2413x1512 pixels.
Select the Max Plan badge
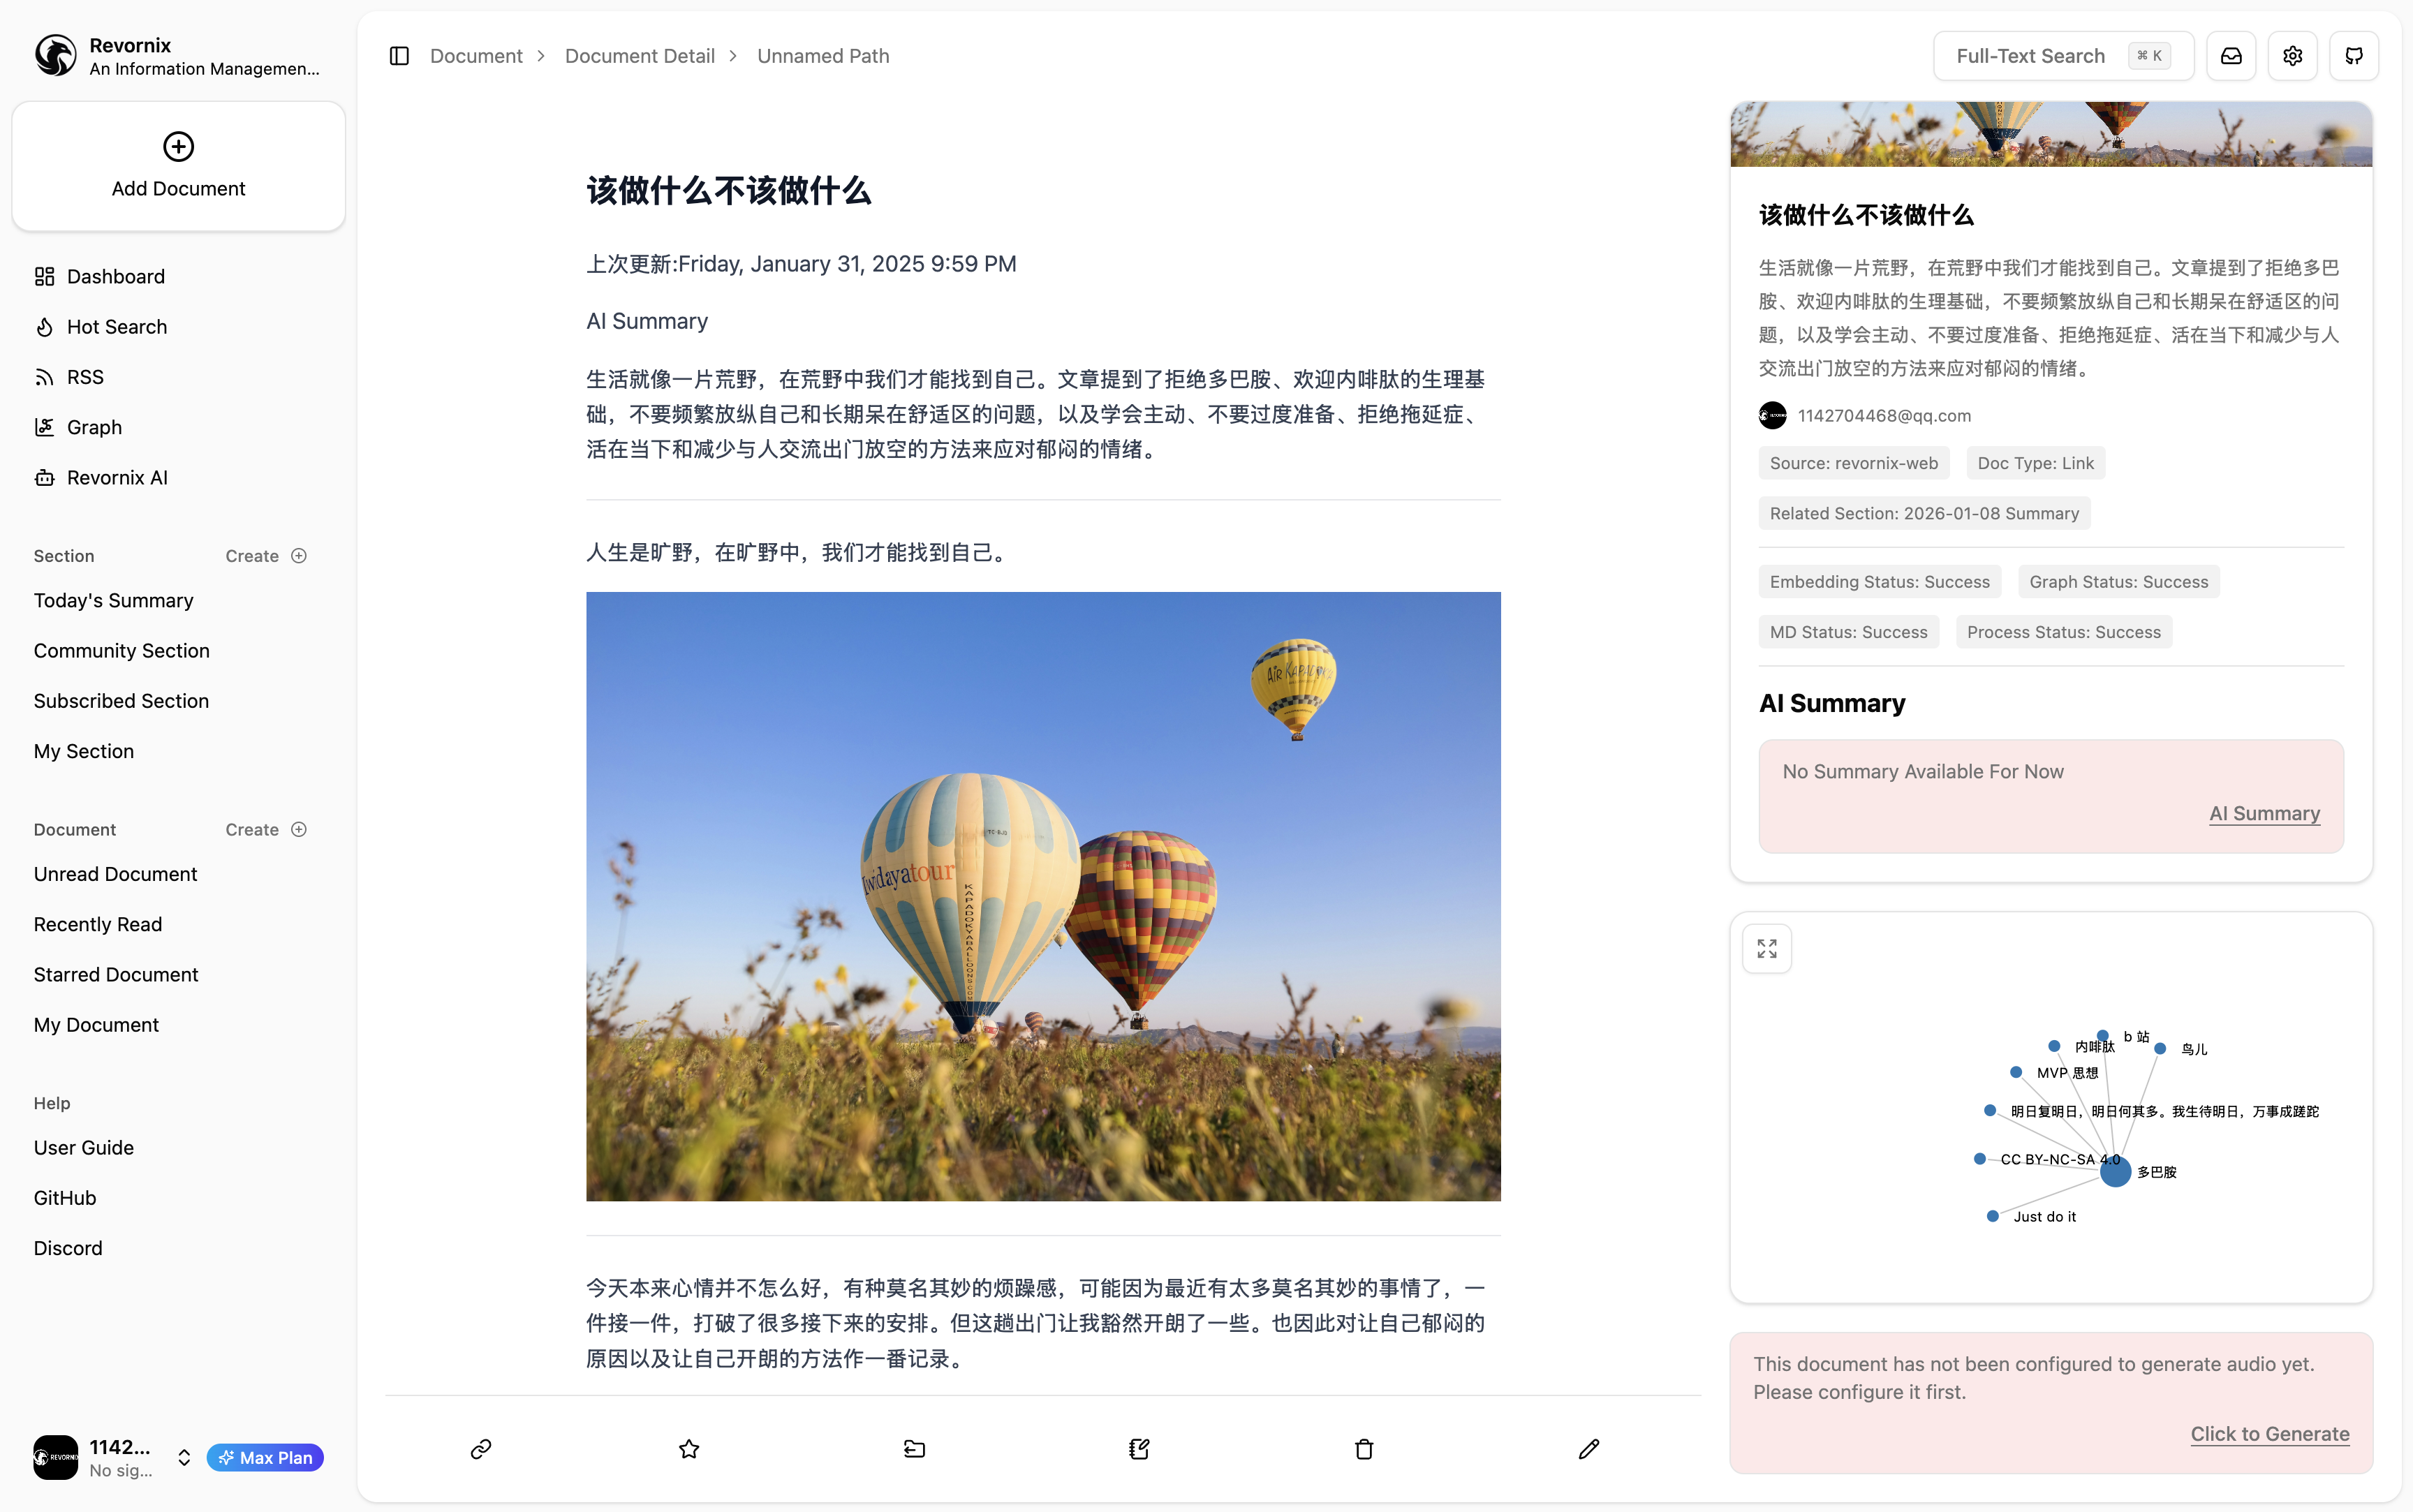click(x=264, y=1457)
